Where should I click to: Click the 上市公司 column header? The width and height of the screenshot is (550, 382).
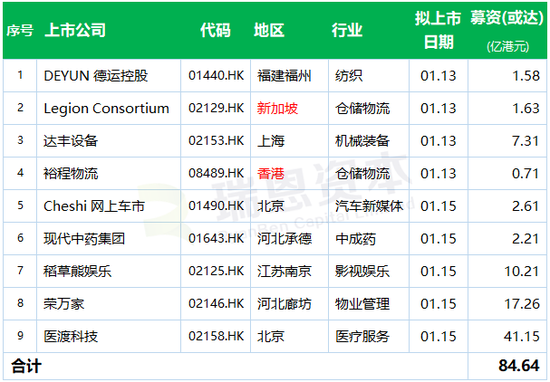[75, 30]
